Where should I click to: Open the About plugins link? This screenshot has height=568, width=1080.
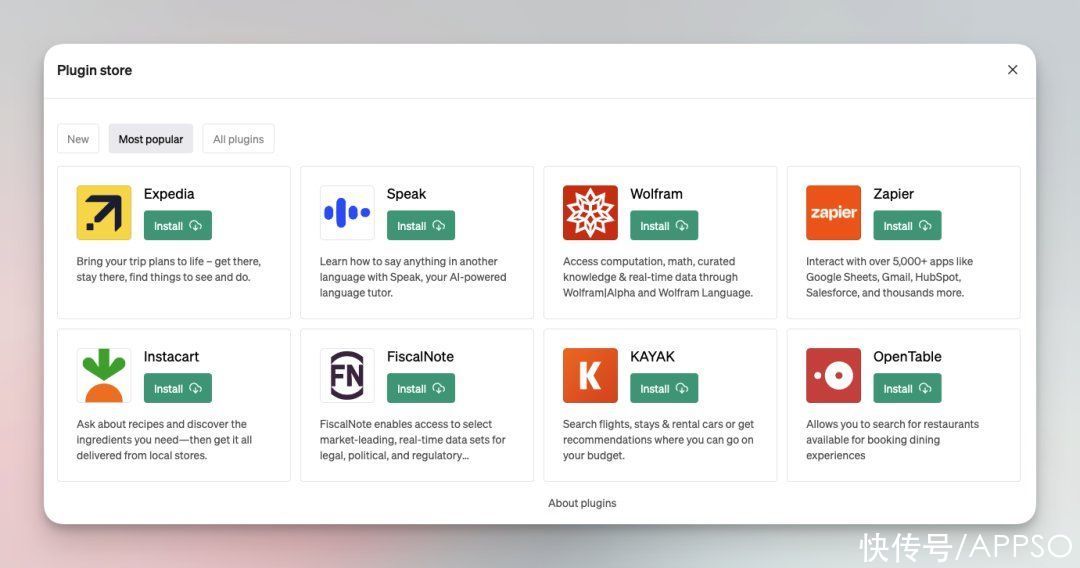click(582, 503)
